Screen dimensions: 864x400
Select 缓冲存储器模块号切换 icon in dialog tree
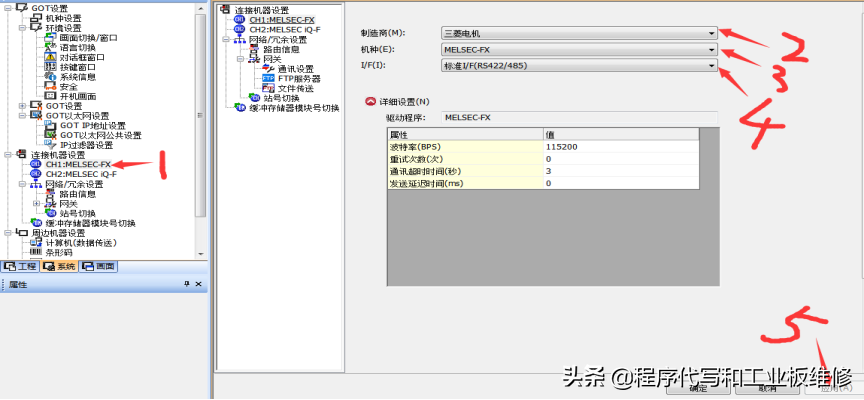(x=240, y=108)
